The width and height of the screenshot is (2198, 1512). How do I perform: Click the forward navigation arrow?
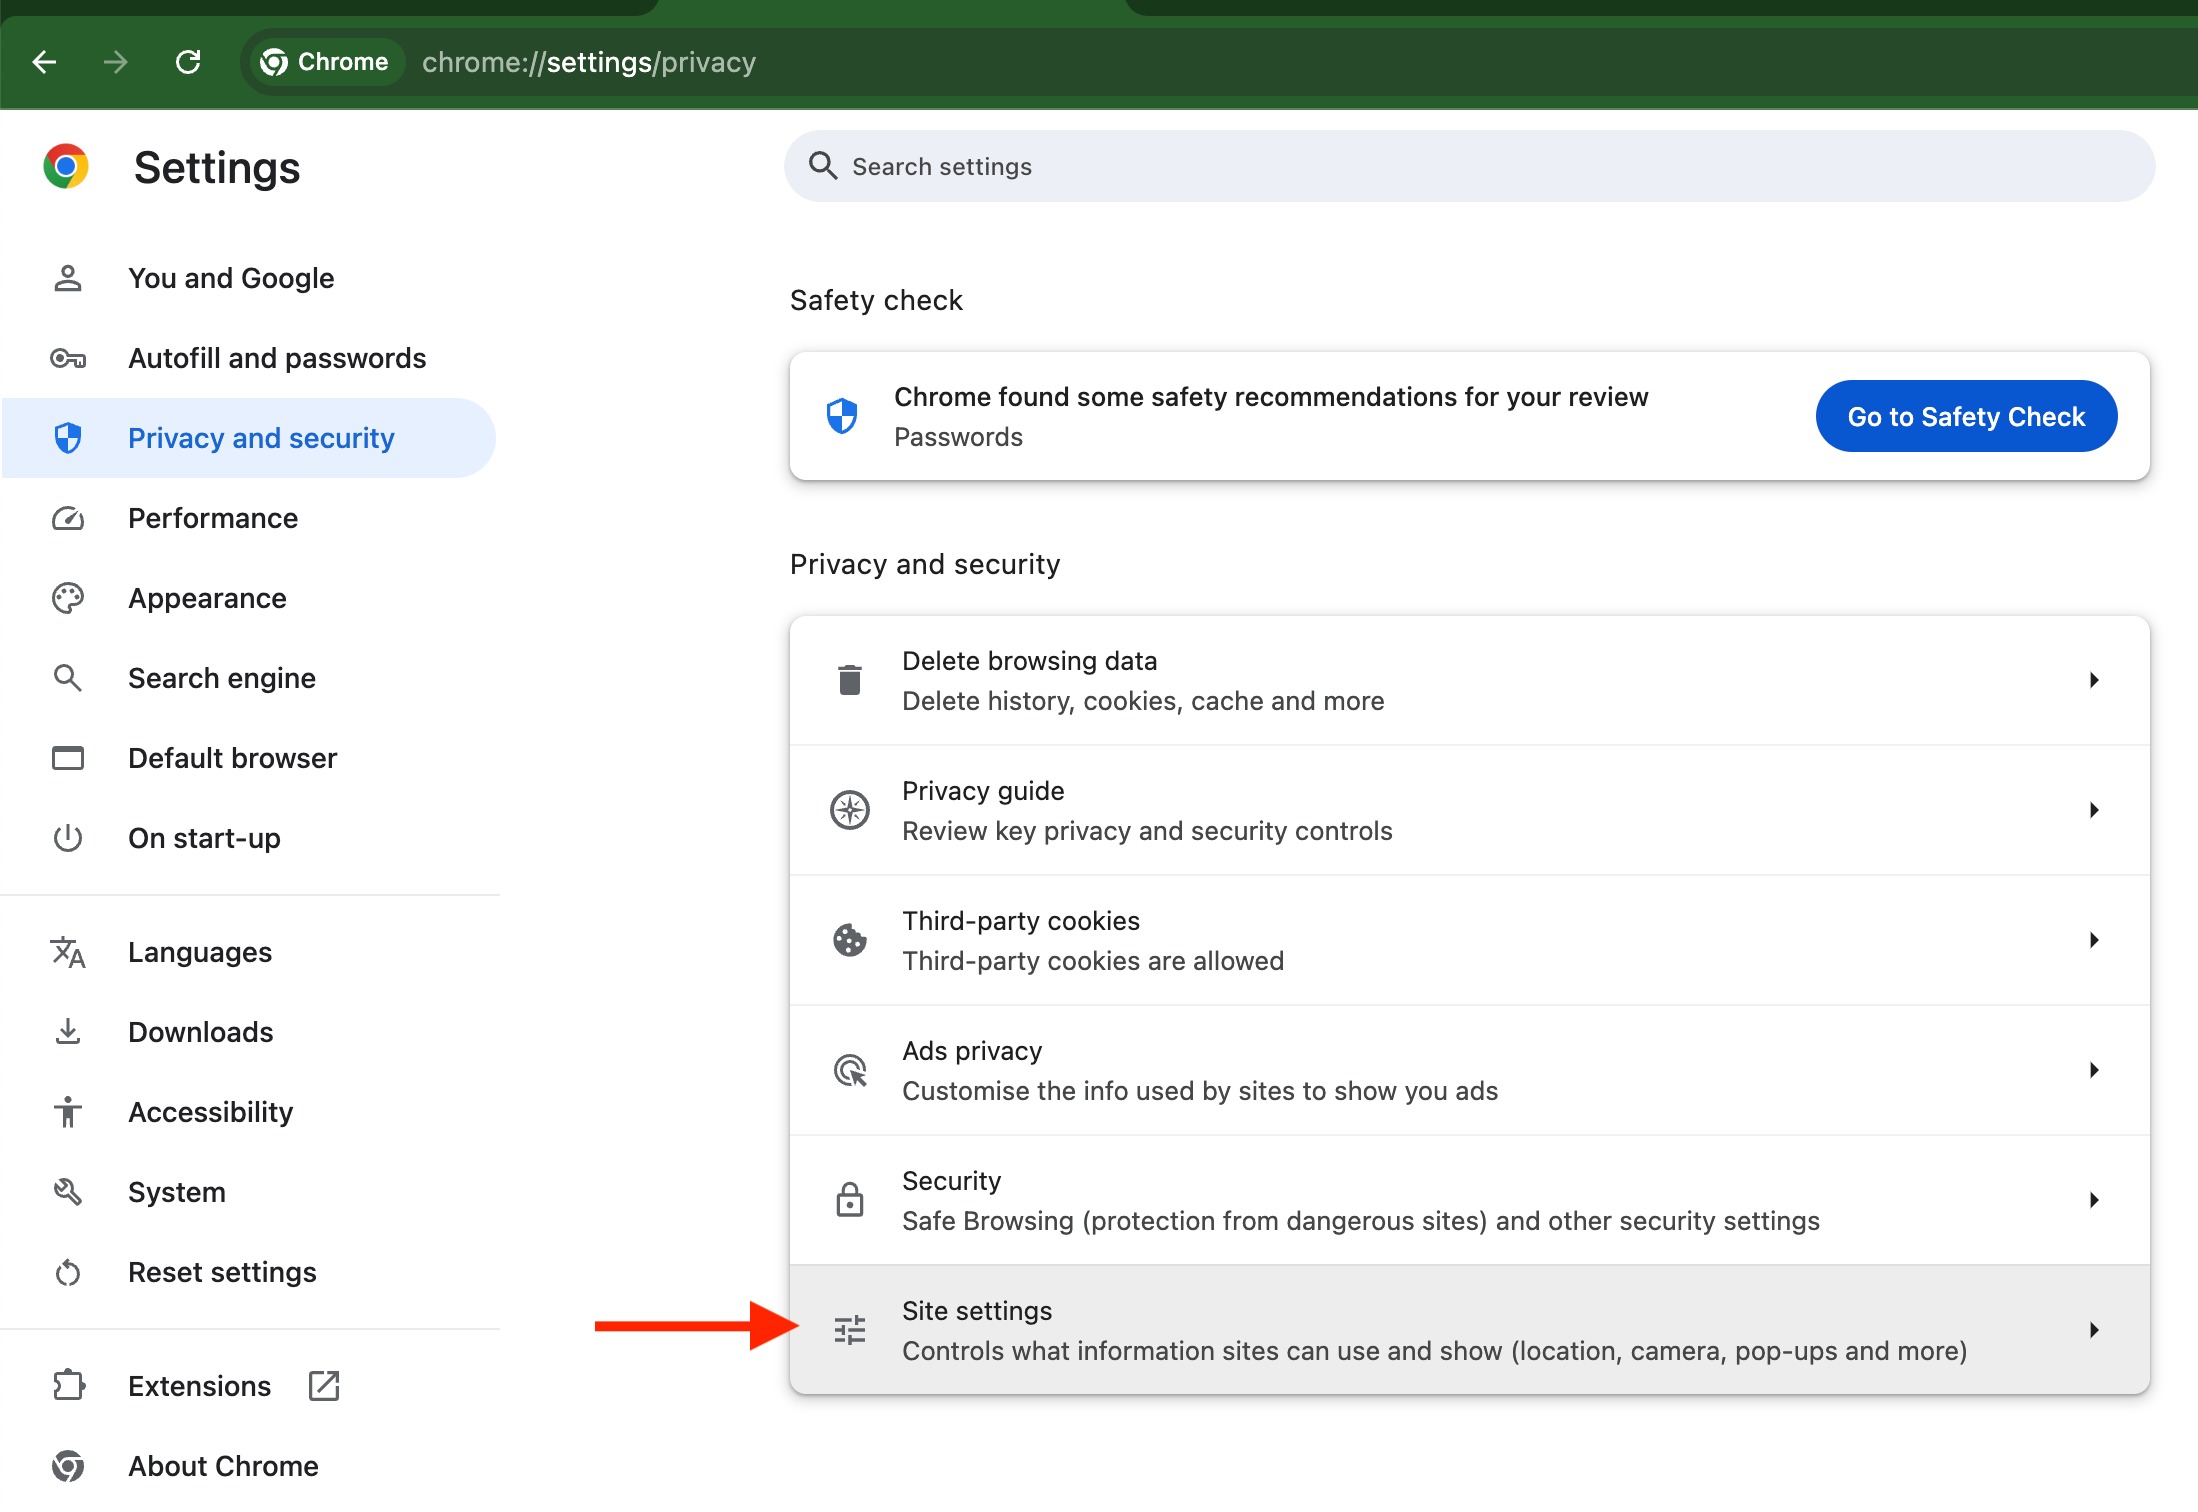(116, 62)
